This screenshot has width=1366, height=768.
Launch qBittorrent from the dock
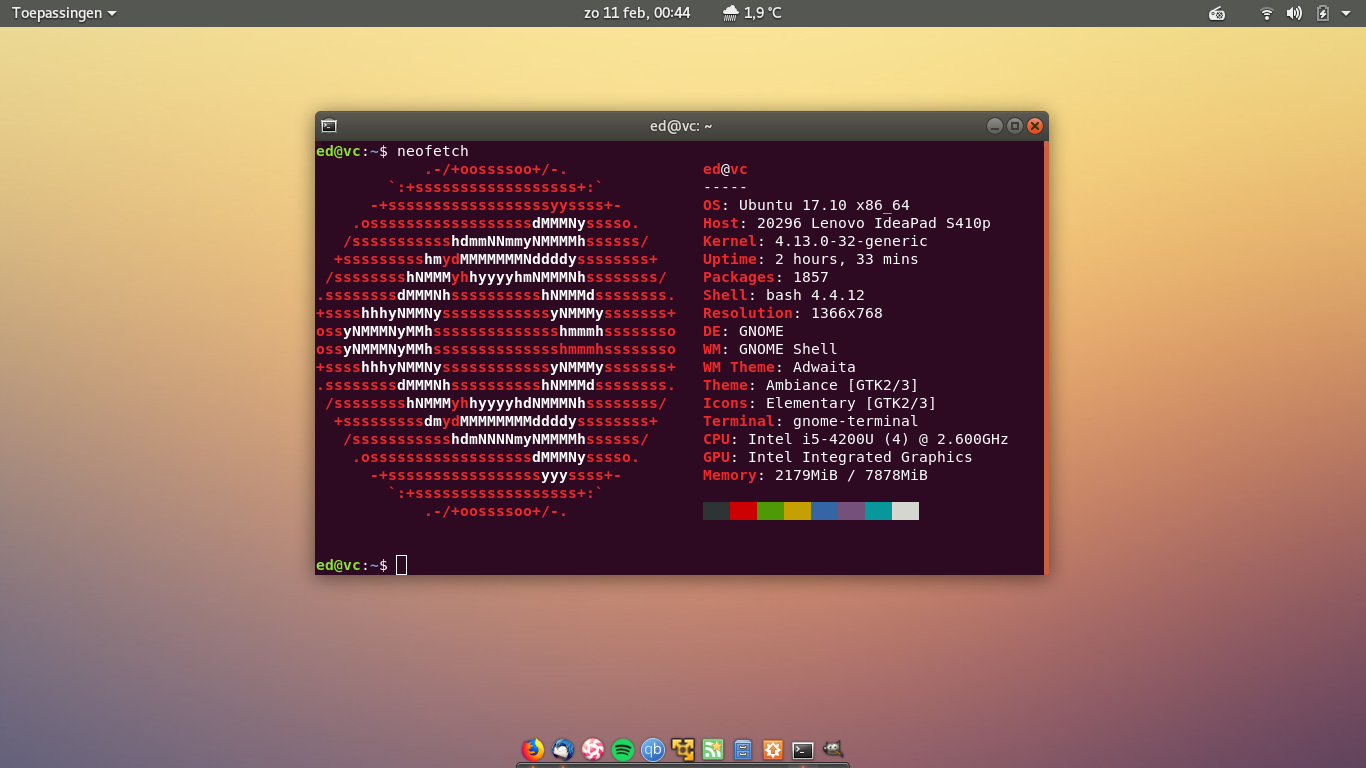[653, 749]
